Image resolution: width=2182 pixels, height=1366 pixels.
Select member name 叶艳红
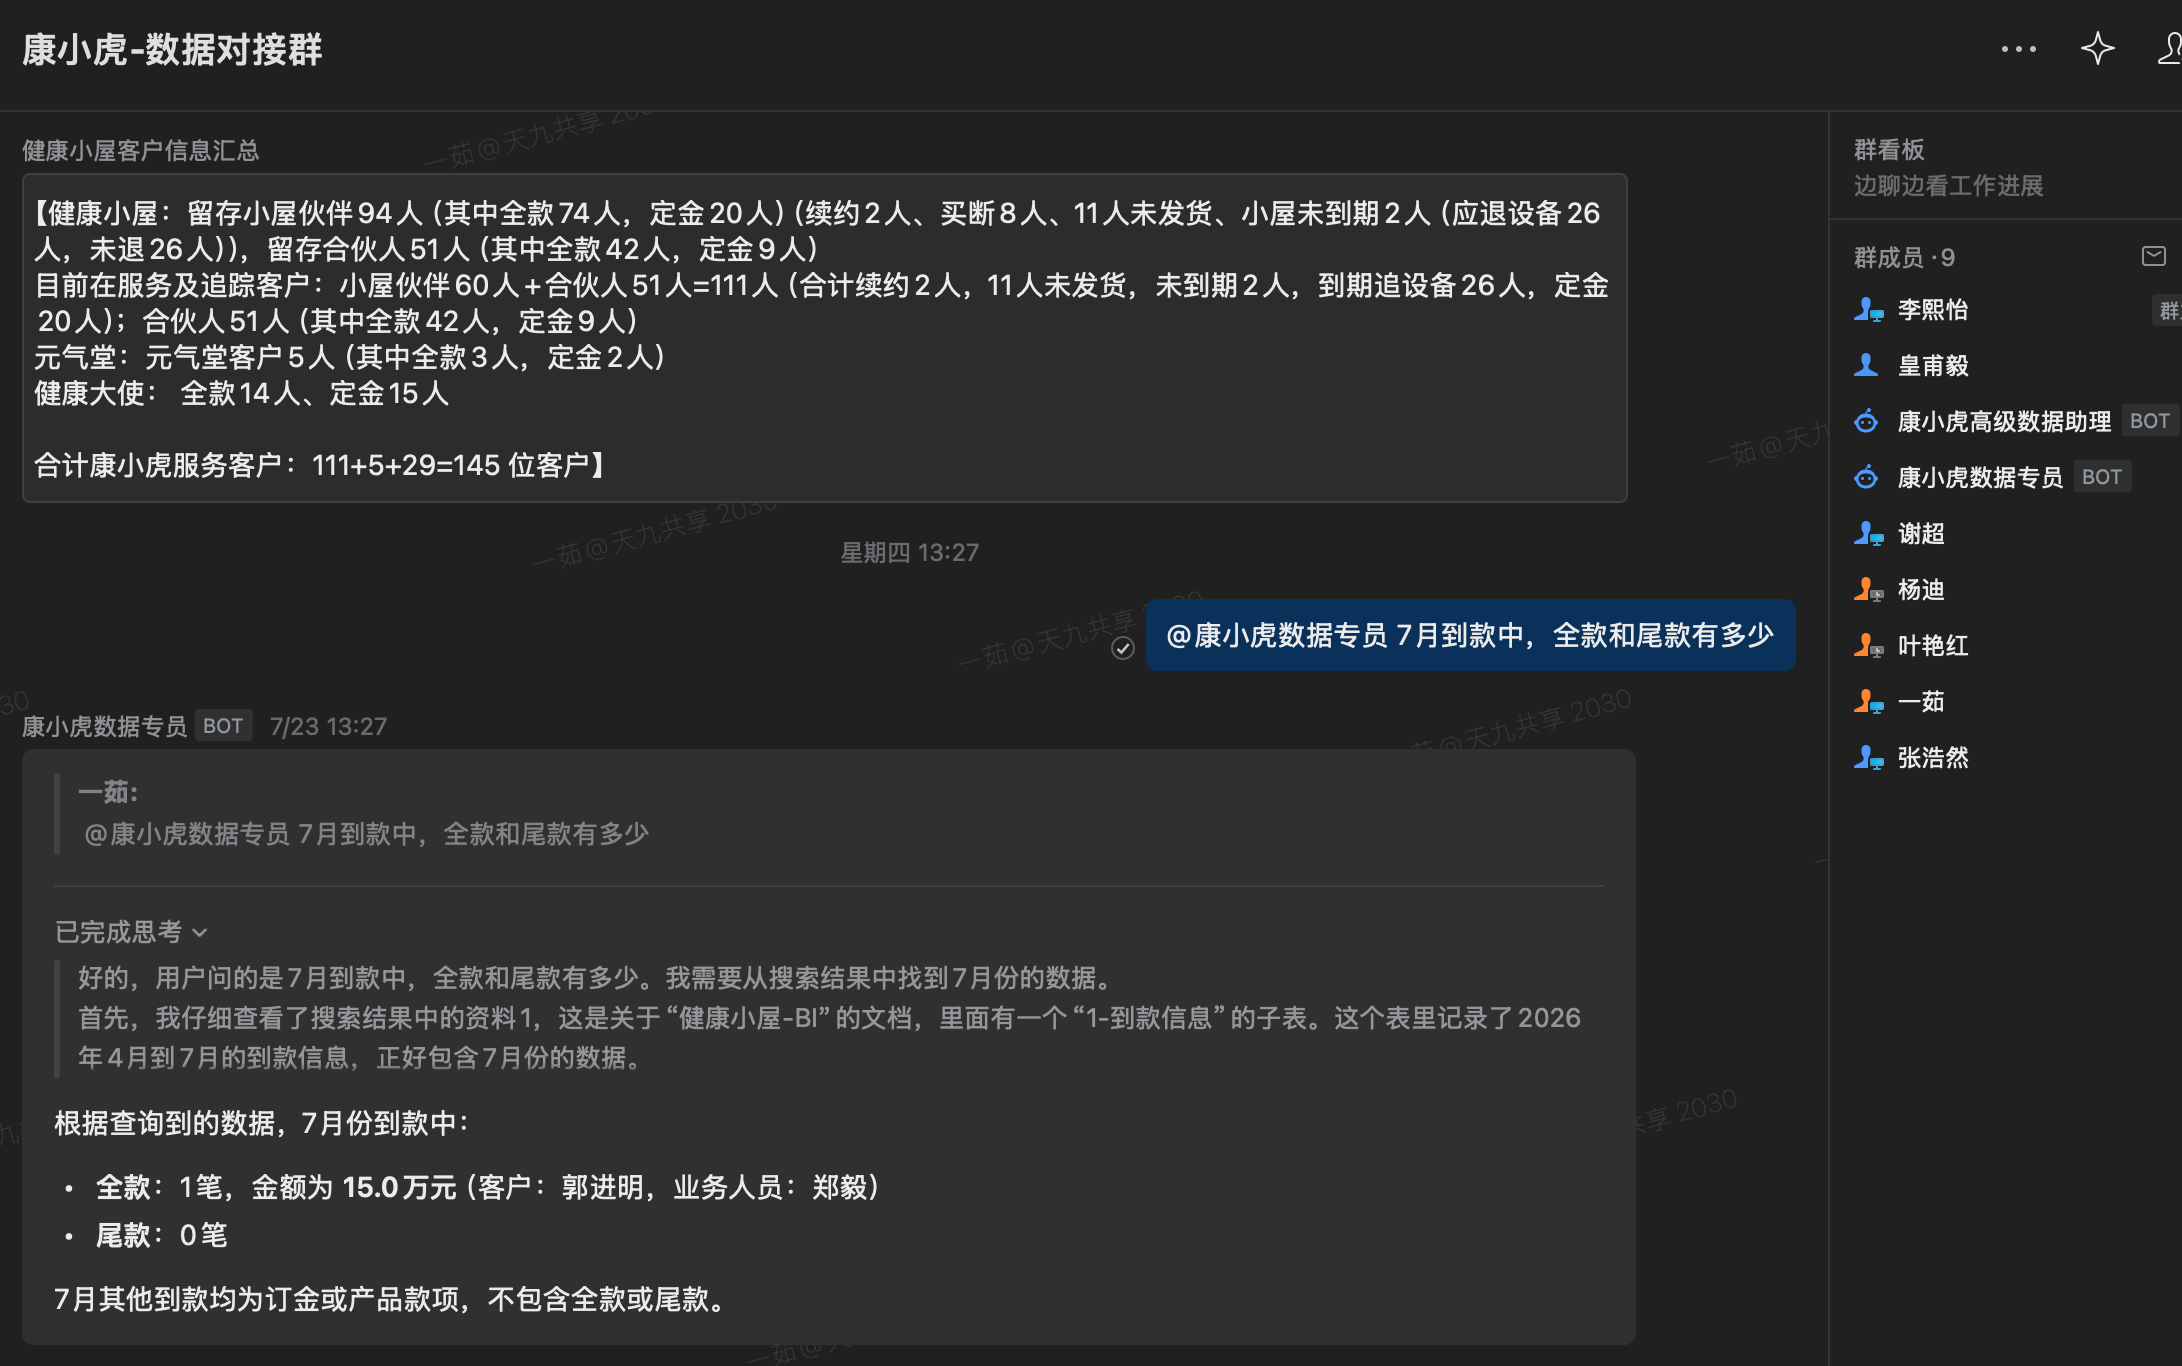(1933, 646)
